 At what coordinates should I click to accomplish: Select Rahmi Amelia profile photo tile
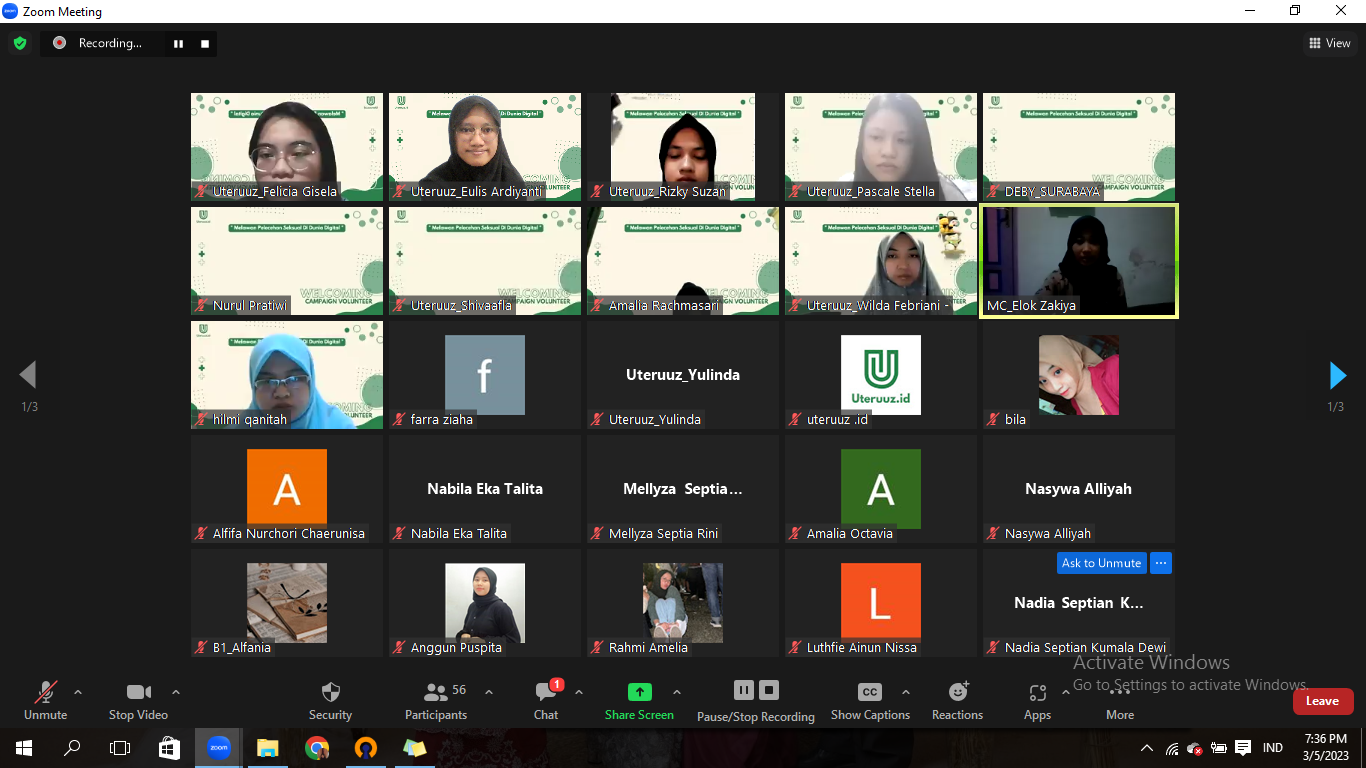683,603
